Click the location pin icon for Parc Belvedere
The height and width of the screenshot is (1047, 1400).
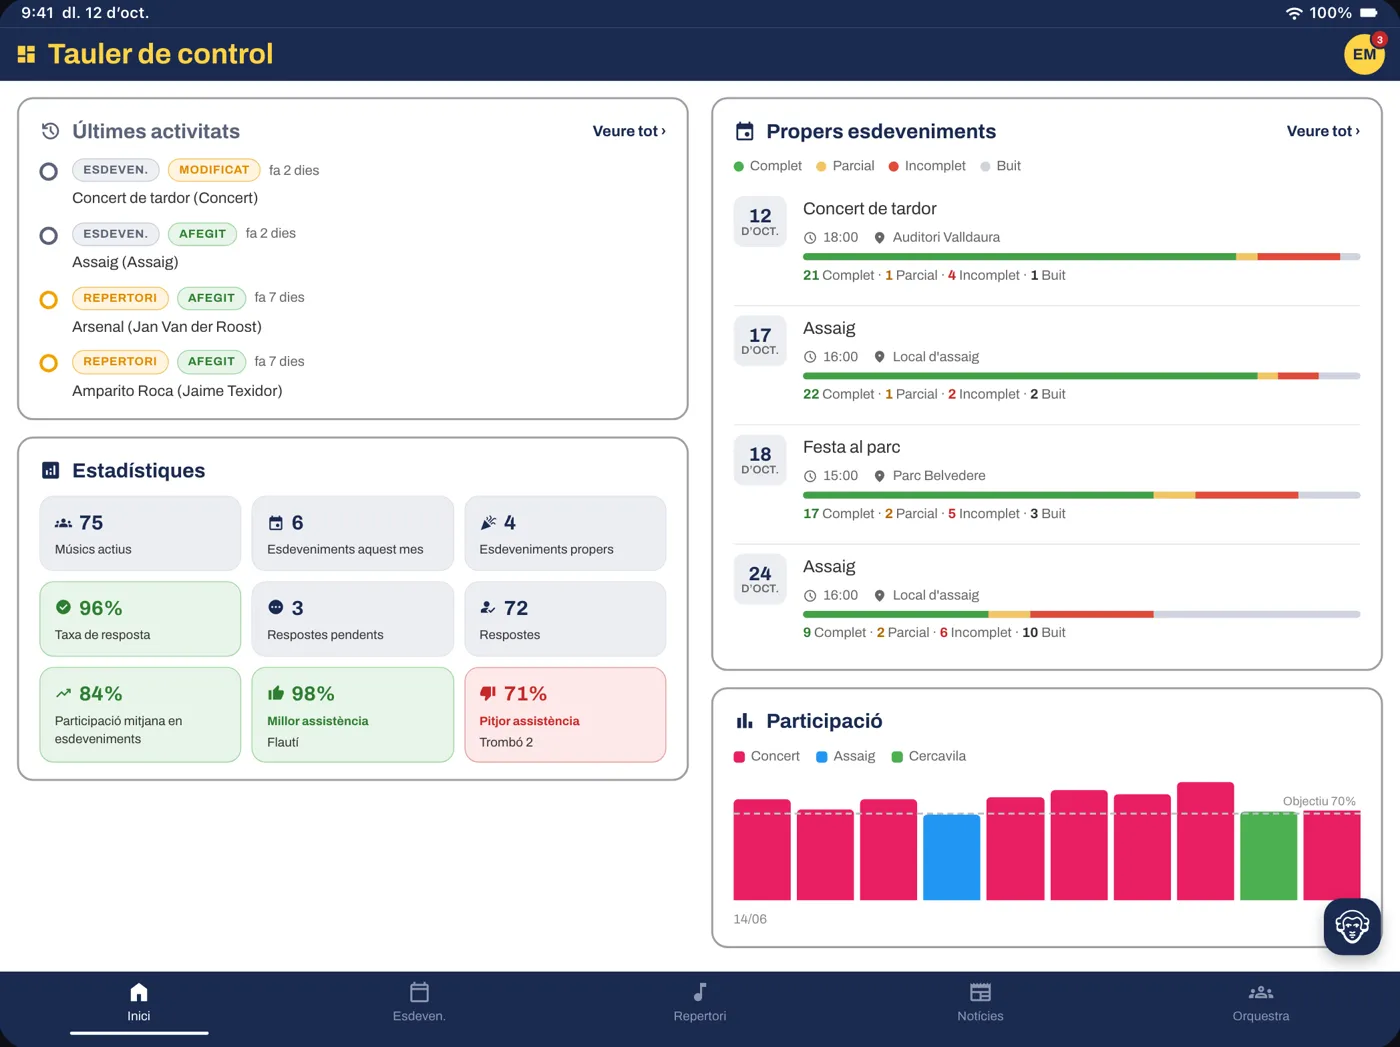(880, 476)
